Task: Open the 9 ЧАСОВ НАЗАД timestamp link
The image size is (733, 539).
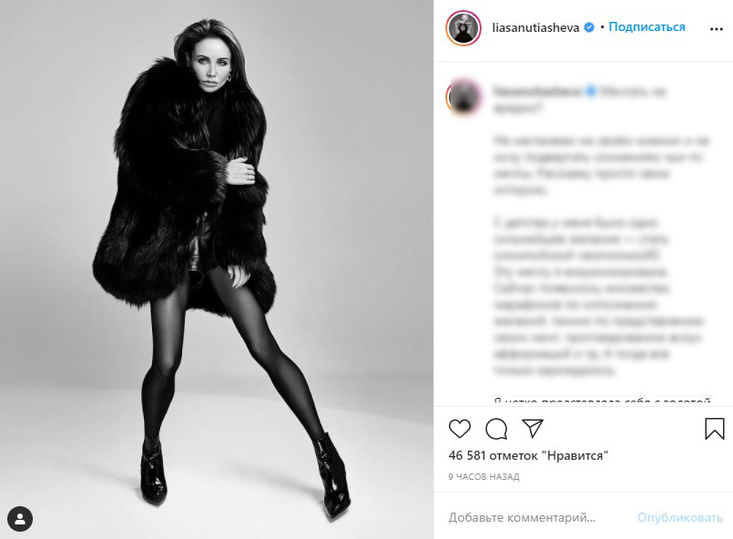Action: coord(484,477)
